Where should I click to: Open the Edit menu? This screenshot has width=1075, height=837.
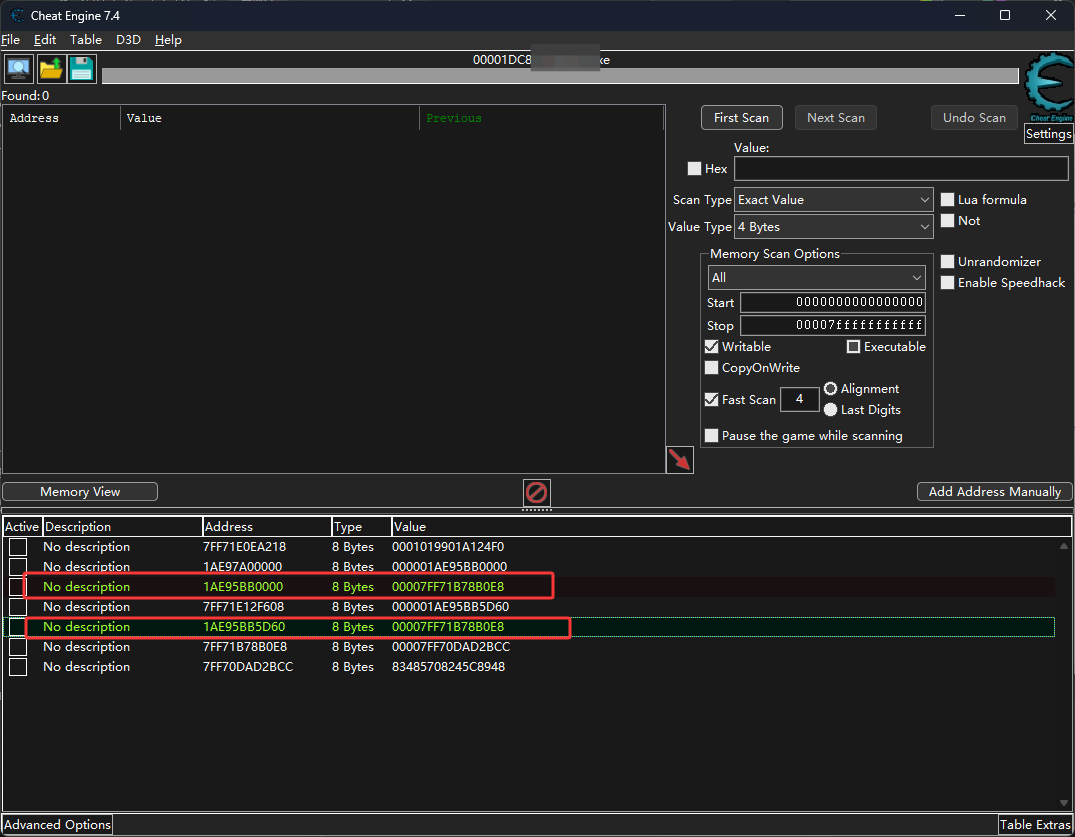(45, 40)
